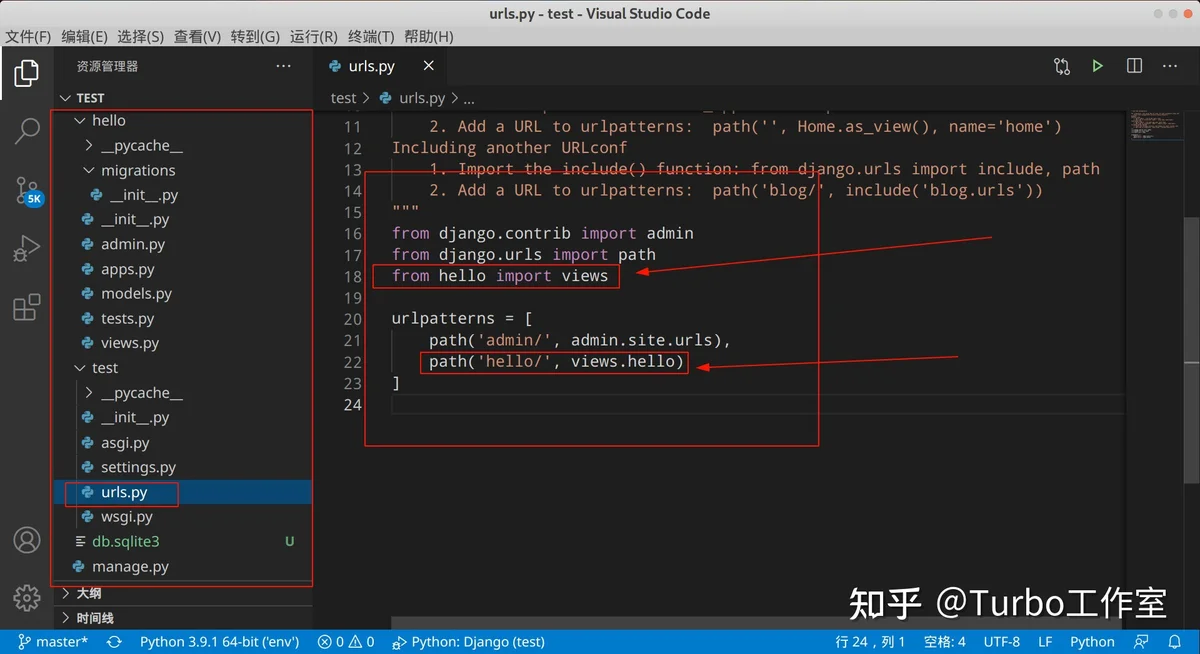Image resolution: width=1200 pixels, height=654 pixels.
Task: Open apps.py file
Action: pyautogui.click(x=183, y=269)
